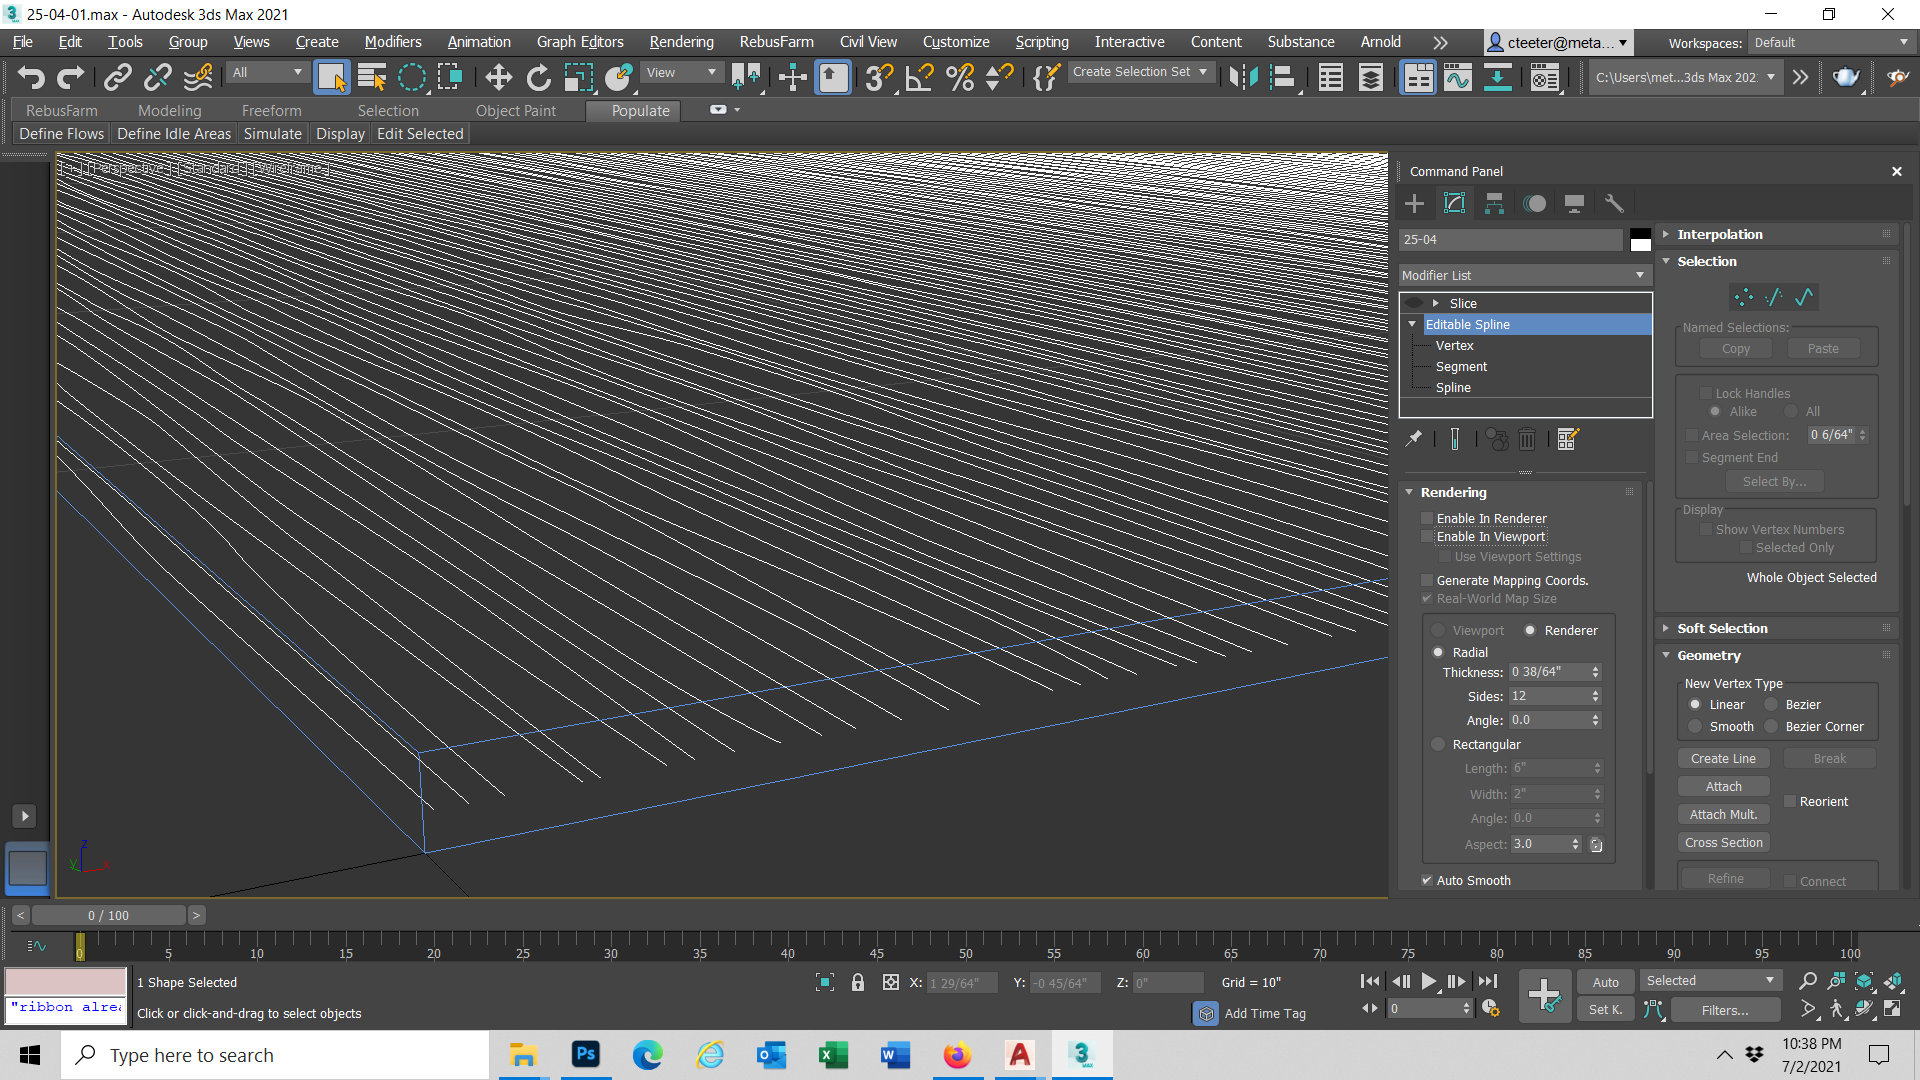The width and height of the screenshot is (1920, 1080).
Task: Open the Hierarchy tab in Command Panel
Action: (1494, 204)
